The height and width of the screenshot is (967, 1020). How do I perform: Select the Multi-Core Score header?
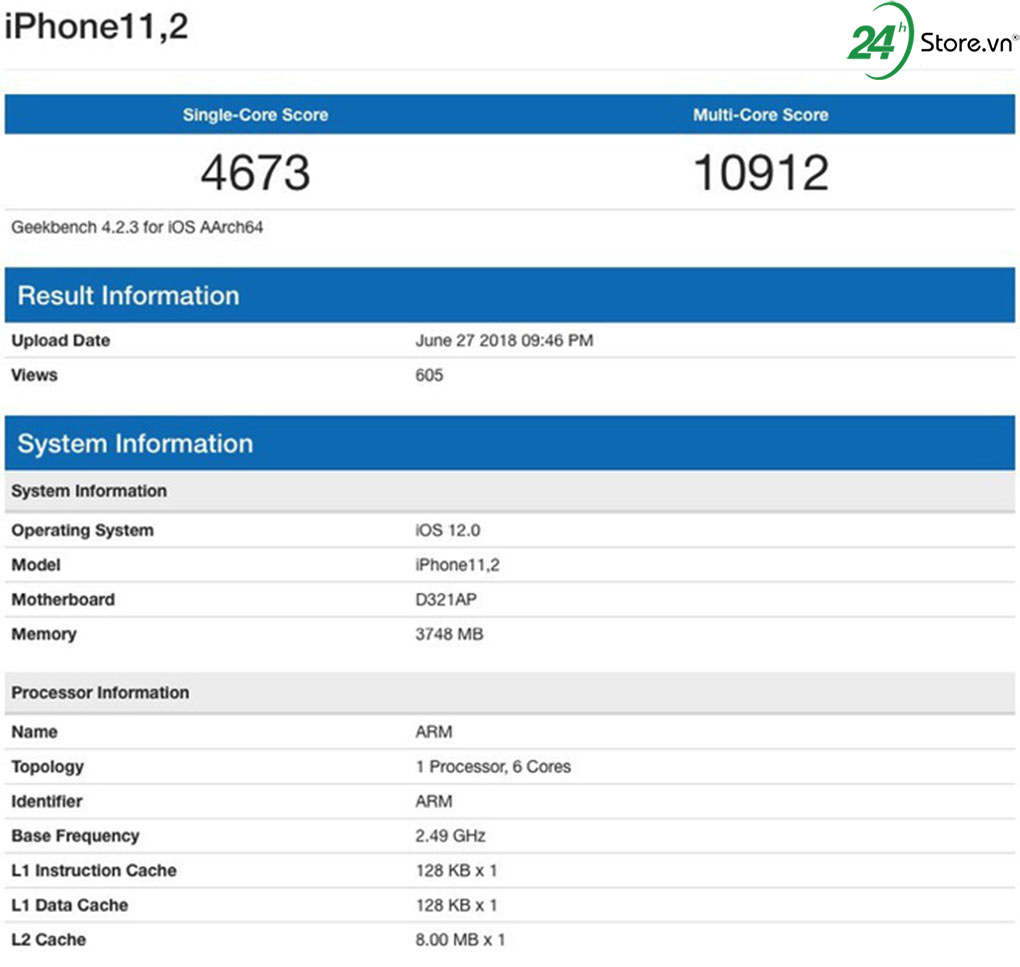point(761,115)
